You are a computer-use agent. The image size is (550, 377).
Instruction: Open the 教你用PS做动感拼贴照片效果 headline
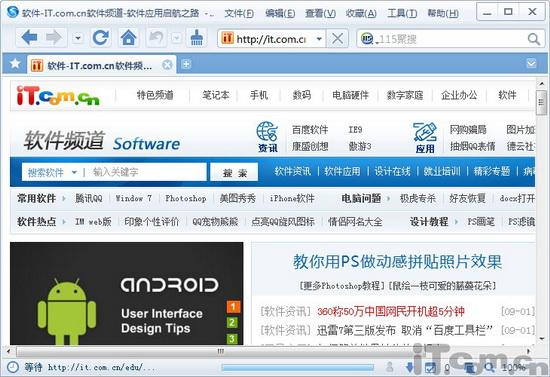click(x=397, y=262)
